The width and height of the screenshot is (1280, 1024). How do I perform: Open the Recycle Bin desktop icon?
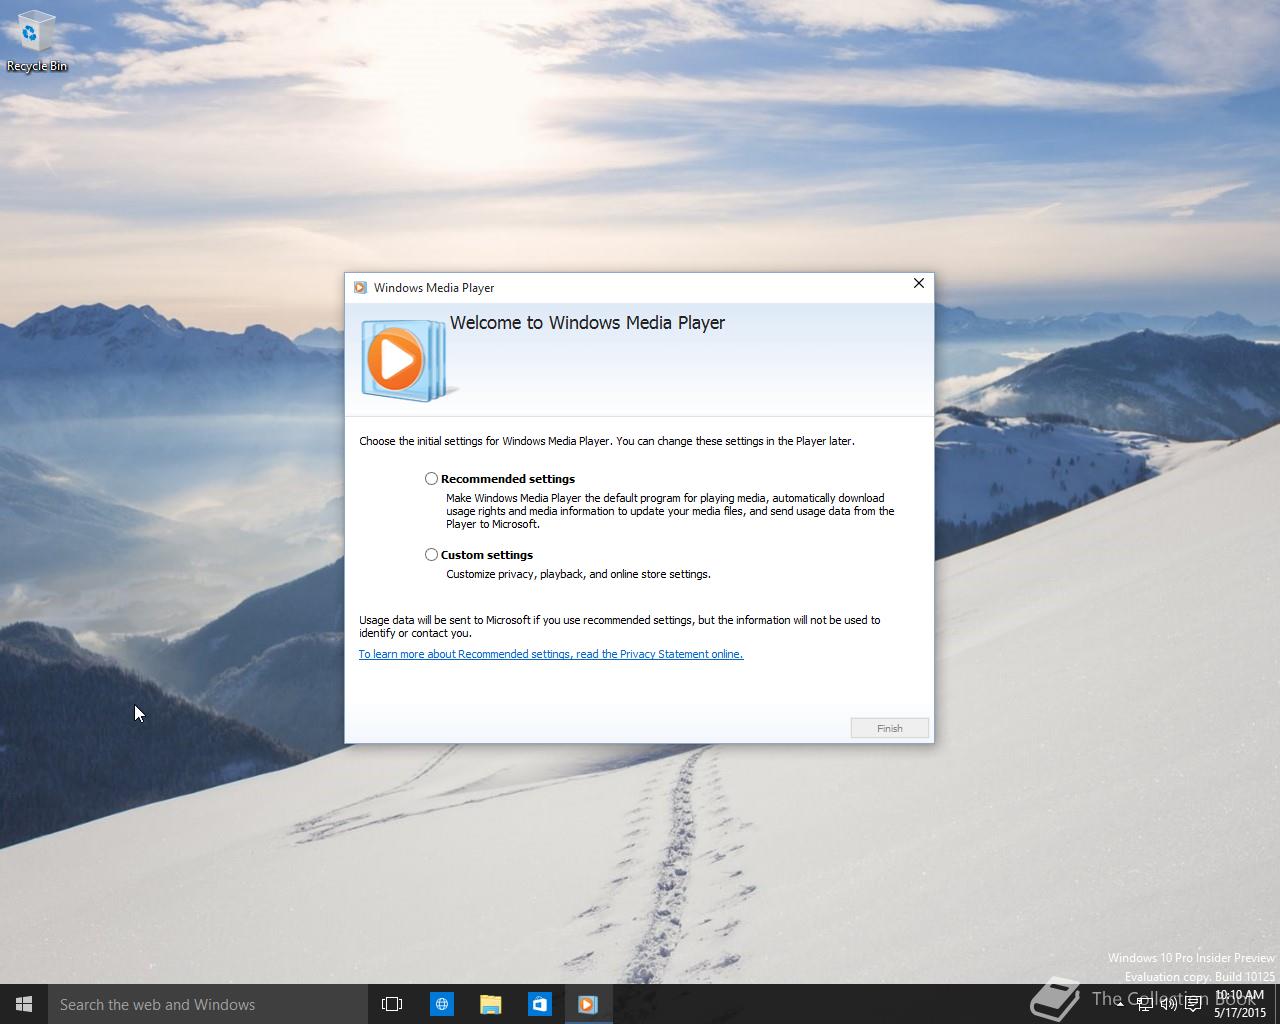point(37,42)
